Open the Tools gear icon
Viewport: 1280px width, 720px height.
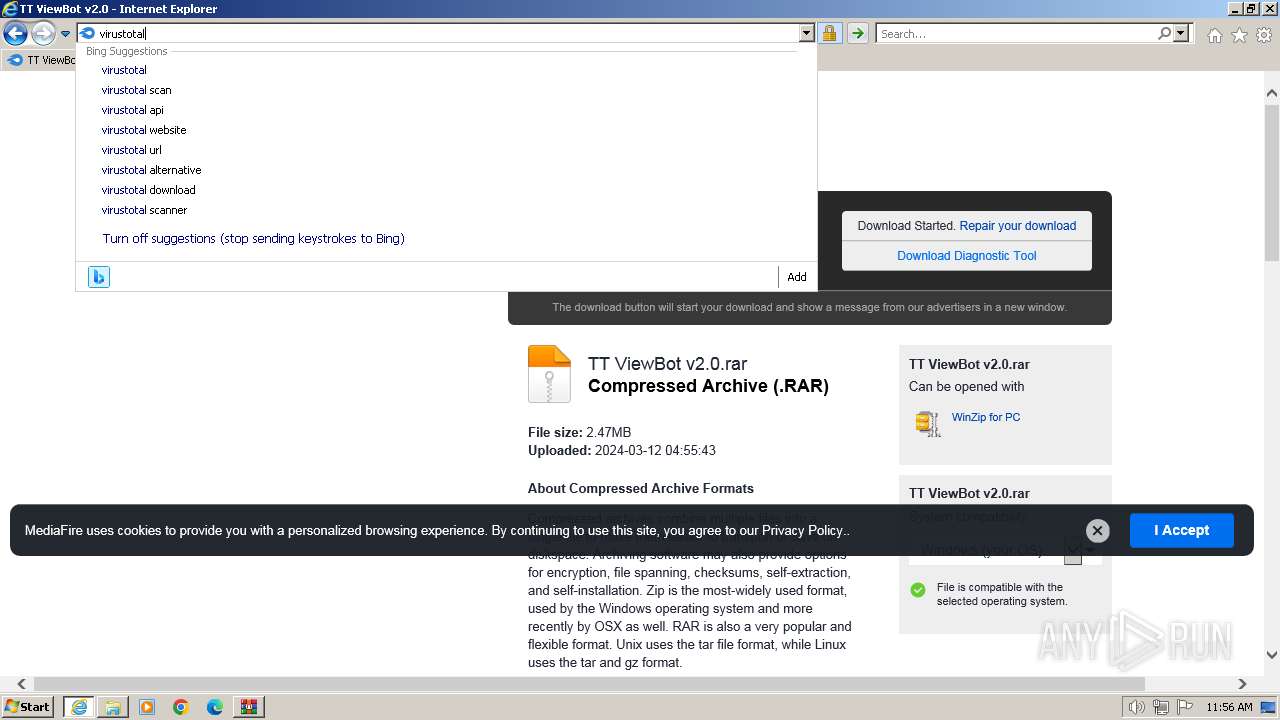tap(1264, 35)
